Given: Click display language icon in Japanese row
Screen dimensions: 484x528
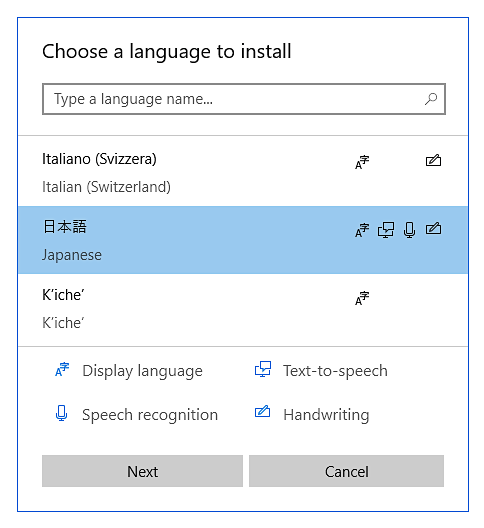Looking at the screenshot, I should [362, 230].
